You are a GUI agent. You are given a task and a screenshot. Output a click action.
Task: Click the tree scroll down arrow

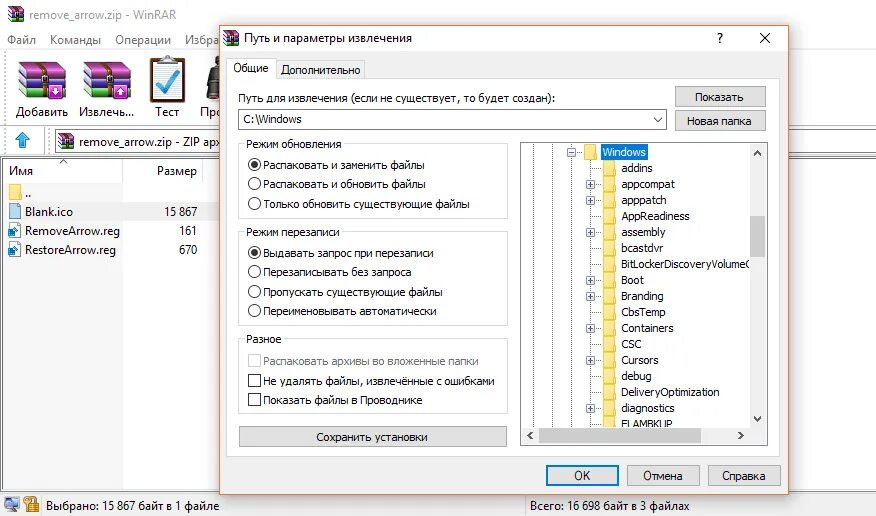point(758,419)
